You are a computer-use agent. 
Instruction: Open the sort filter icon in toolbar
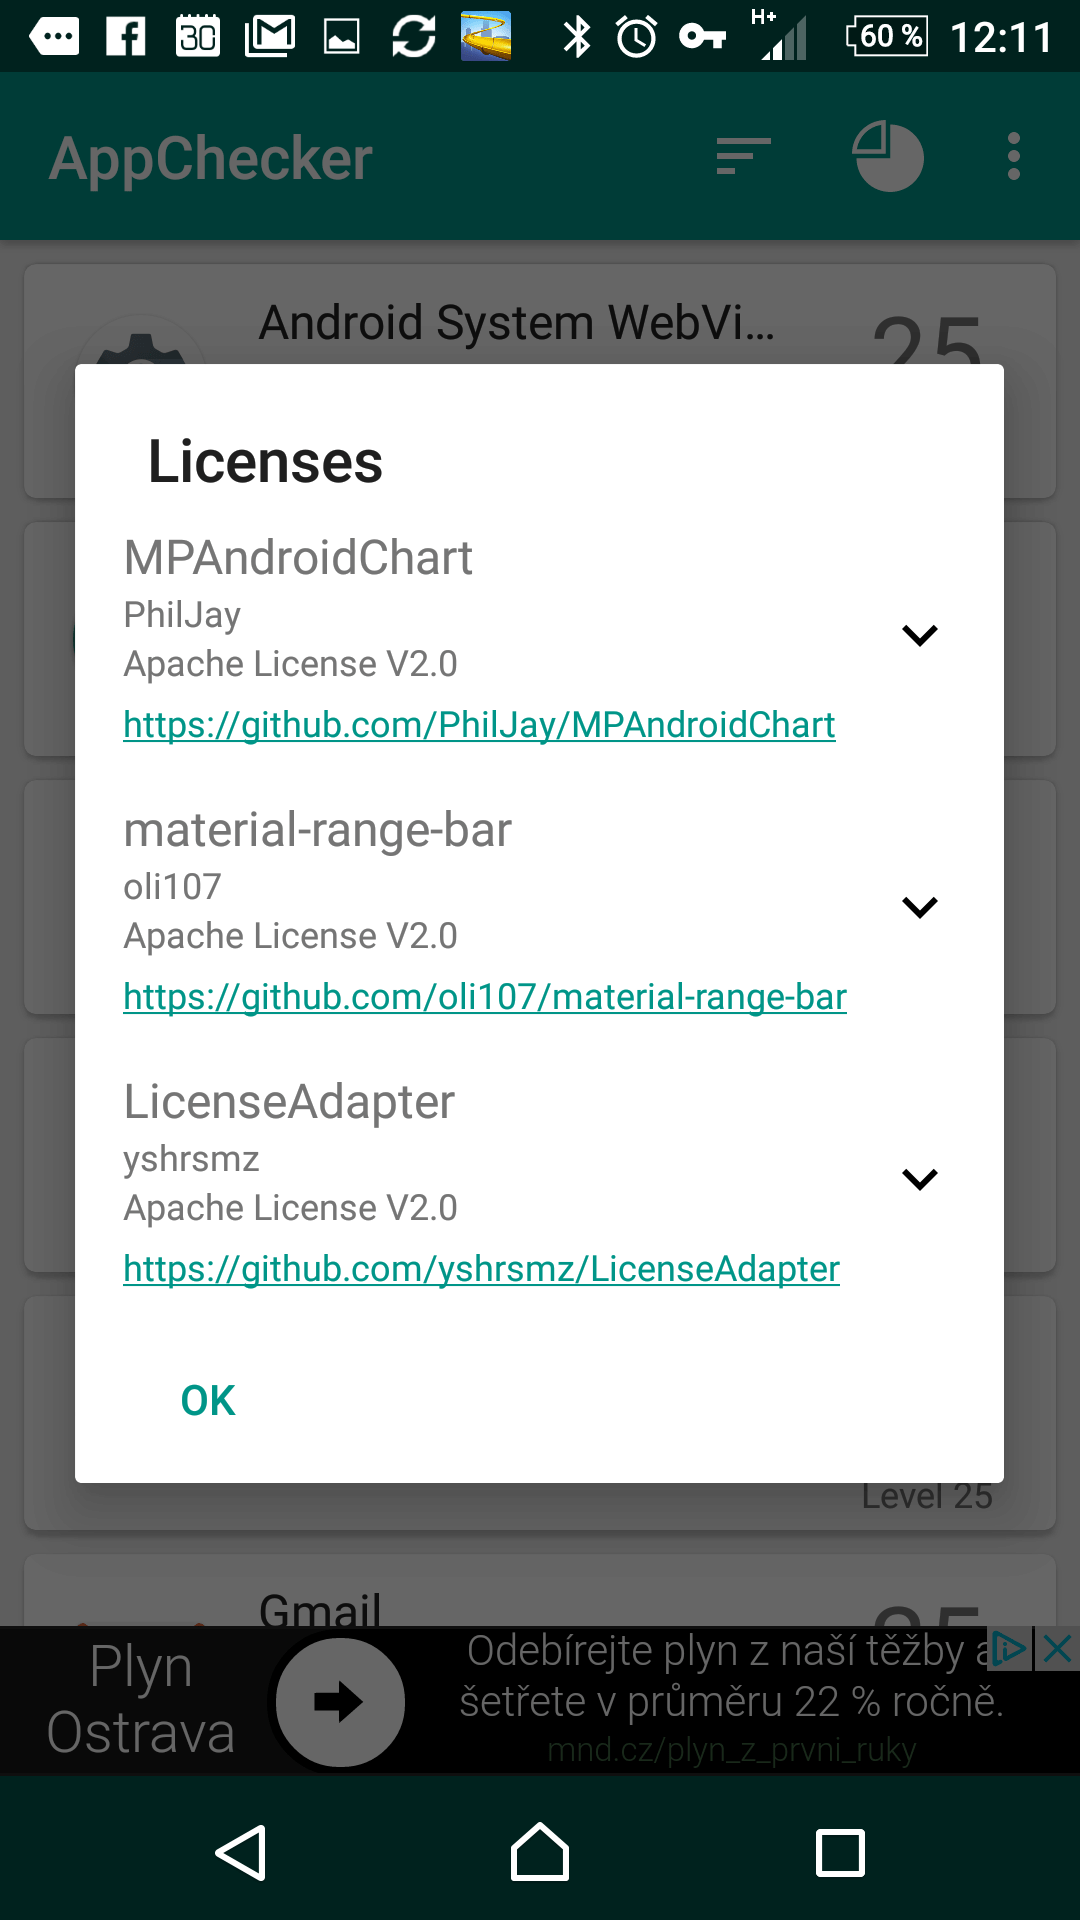(x=743, y=156)
